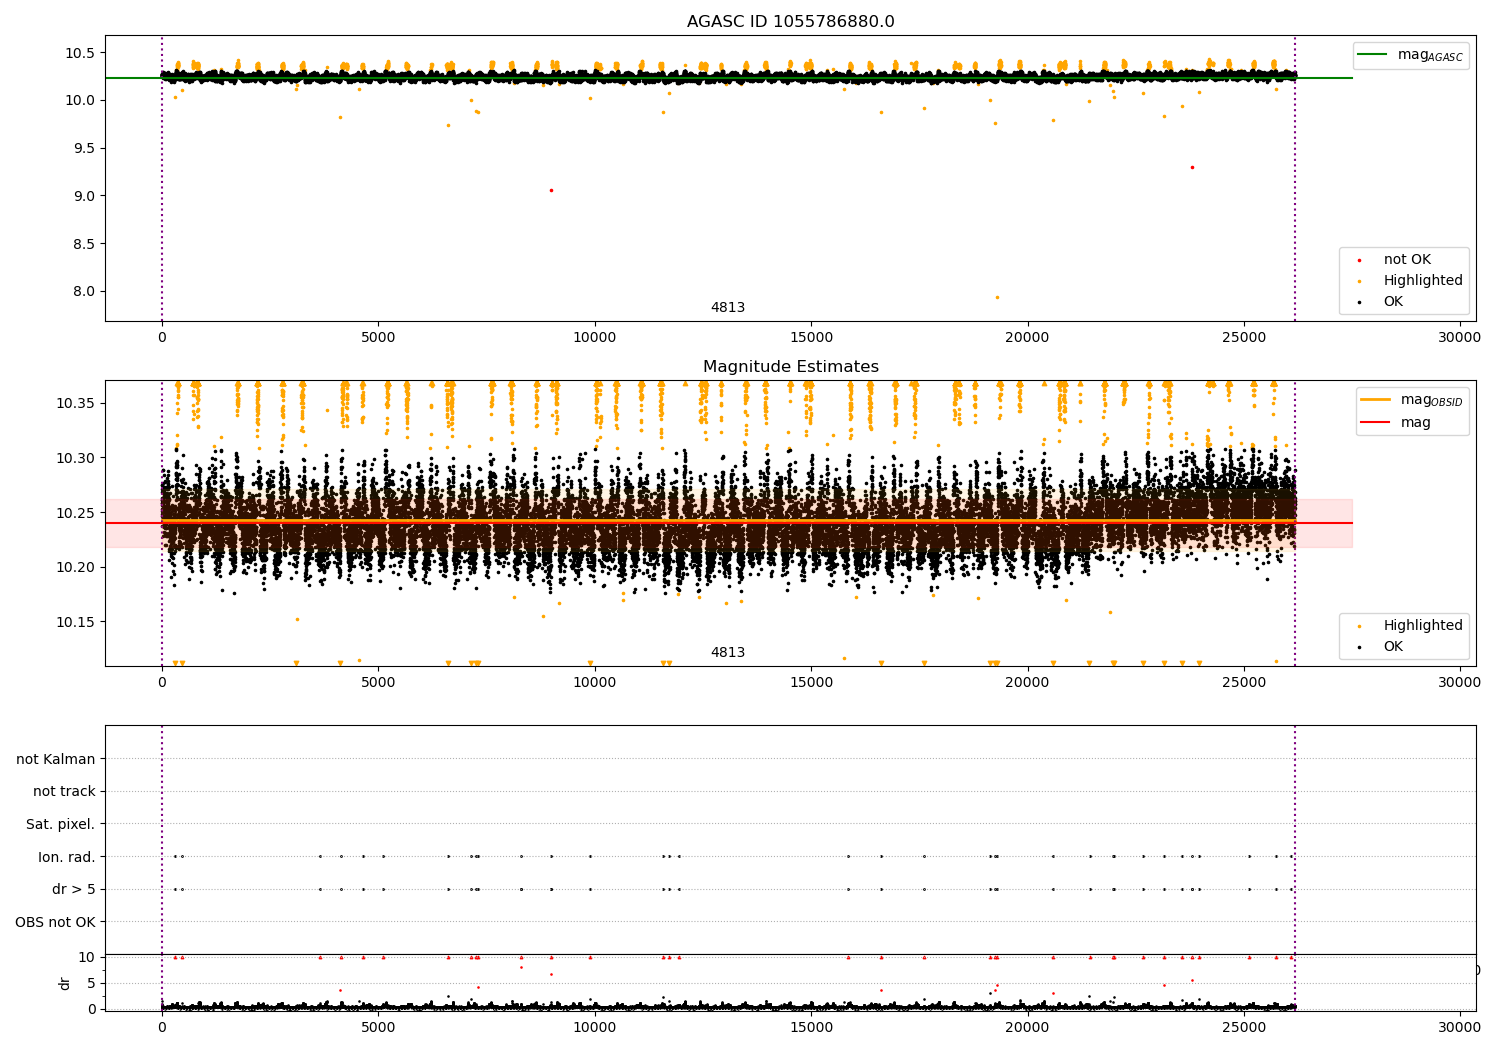Click the "OBS not OK" axis label

pos(55,922)
